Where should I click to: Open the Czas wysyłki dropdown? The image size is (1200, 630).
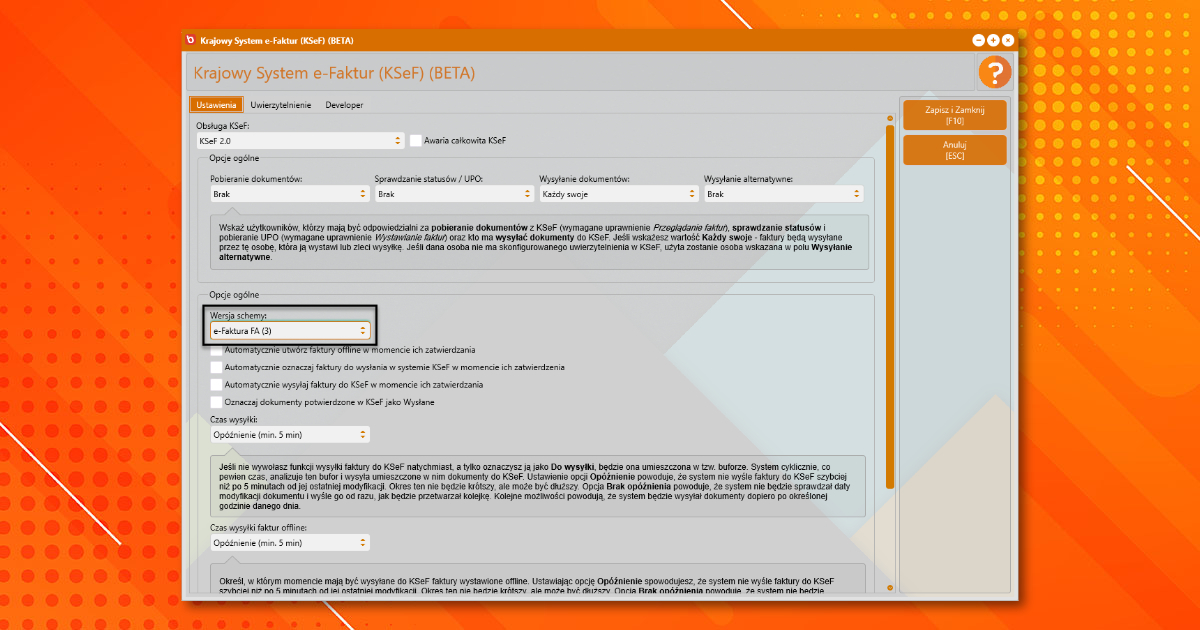coord(290,435)
